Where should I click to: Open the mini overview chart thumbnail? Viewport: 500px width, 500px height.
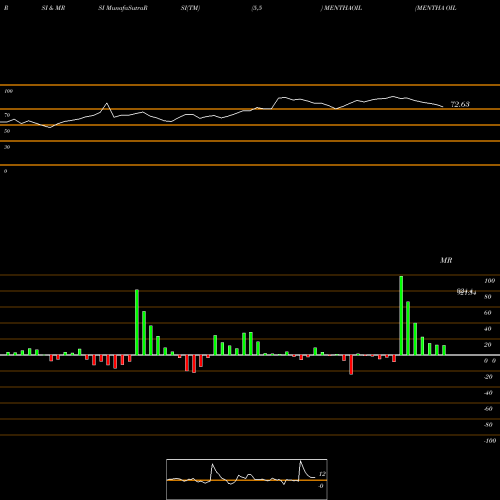(x=247, y=479)
